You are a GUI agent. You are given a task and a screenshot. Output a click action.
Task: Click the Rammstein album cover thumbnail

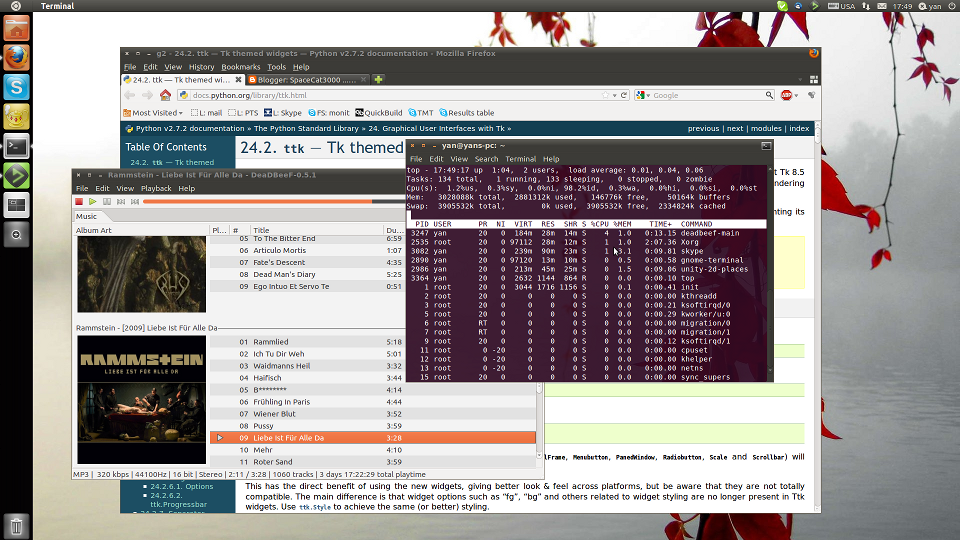pyautogui.click(x=141, y=399)
